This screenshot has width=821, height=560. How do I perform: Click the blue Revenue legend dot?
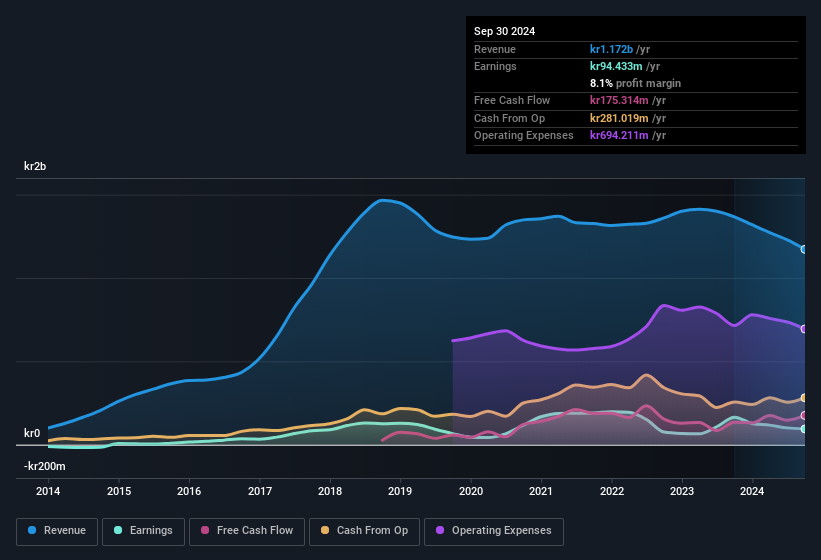click(x=32, y=531)
